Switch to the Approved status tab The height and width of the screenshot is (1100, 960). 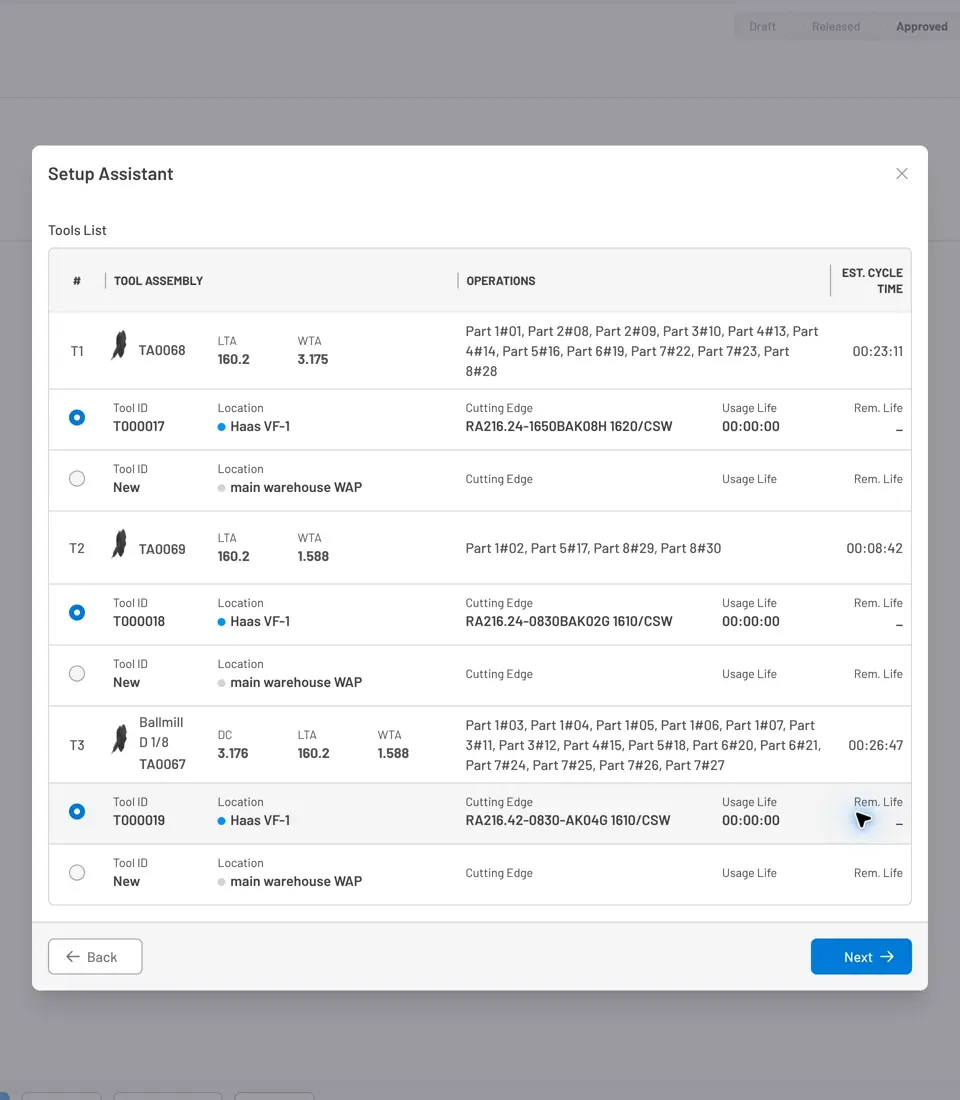click(x=921, y=27)
